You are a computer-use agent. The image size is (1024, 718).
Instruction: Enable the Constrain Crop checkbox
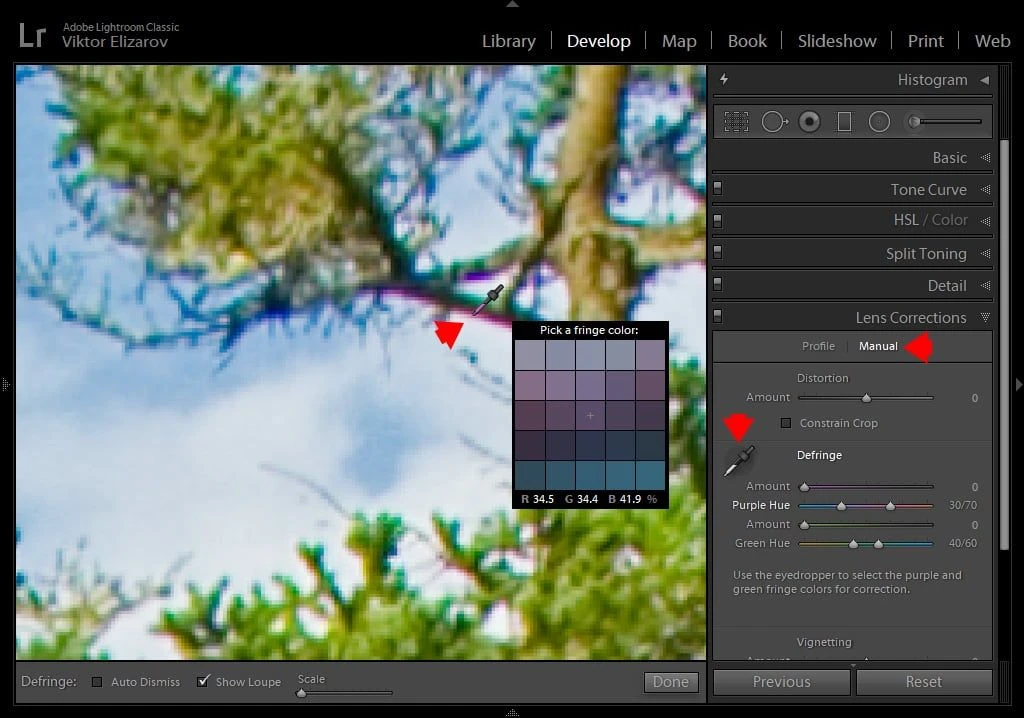(786, 423)
